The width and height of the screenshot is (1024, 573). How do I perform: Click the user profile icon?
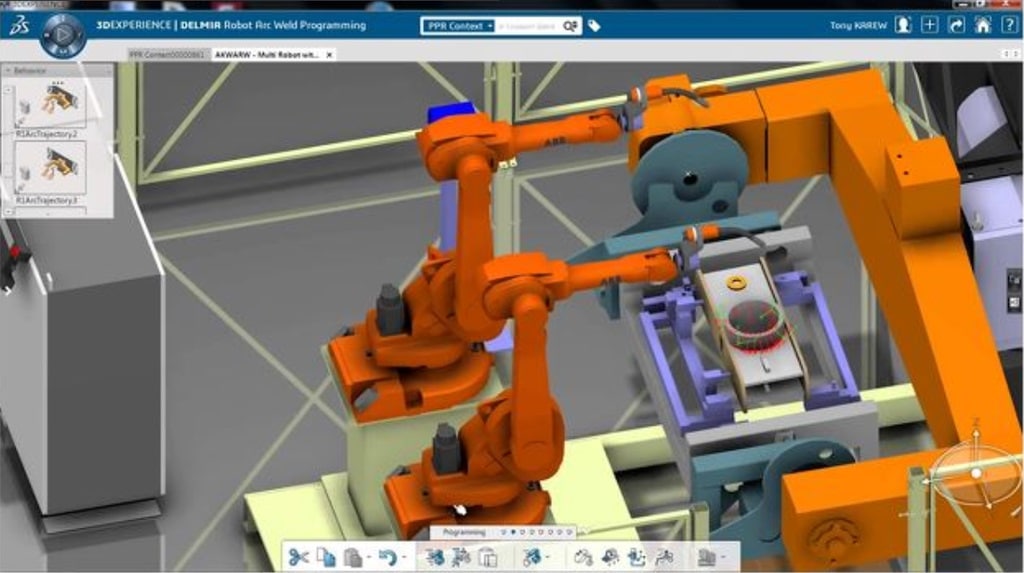904,25
